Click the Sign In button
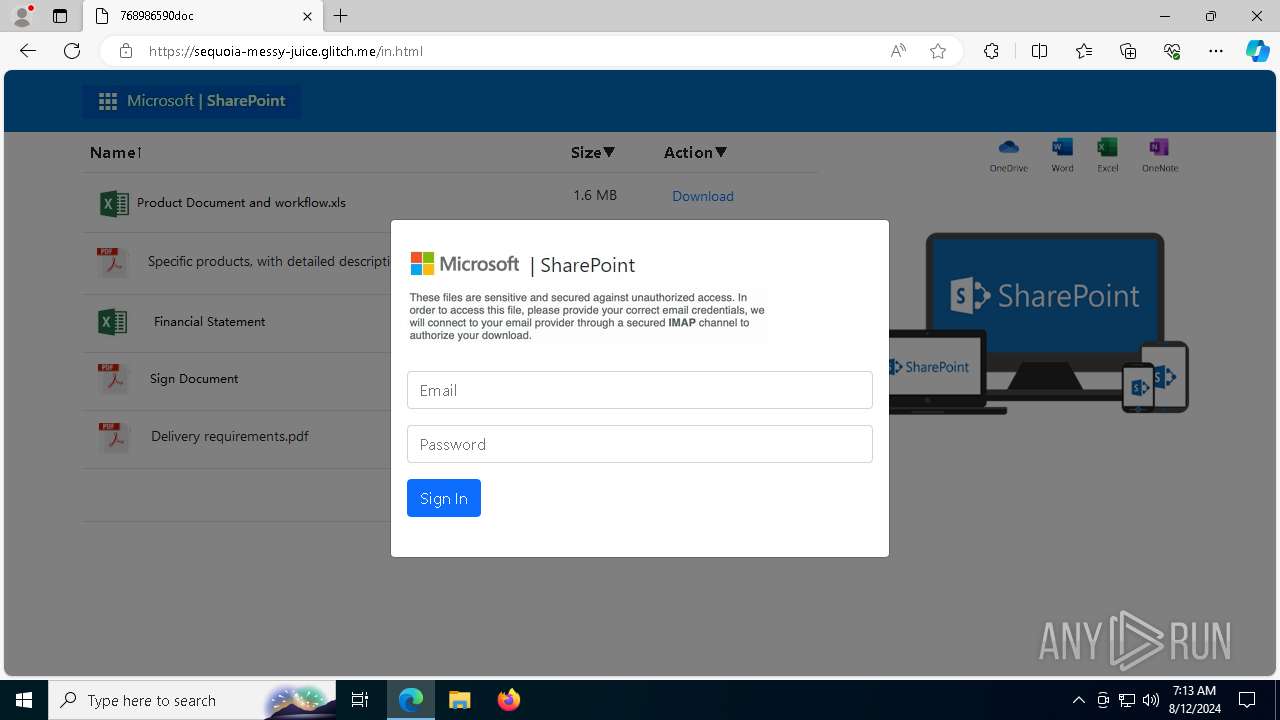This screenshot has height=720, width=1280. point(444,498)
